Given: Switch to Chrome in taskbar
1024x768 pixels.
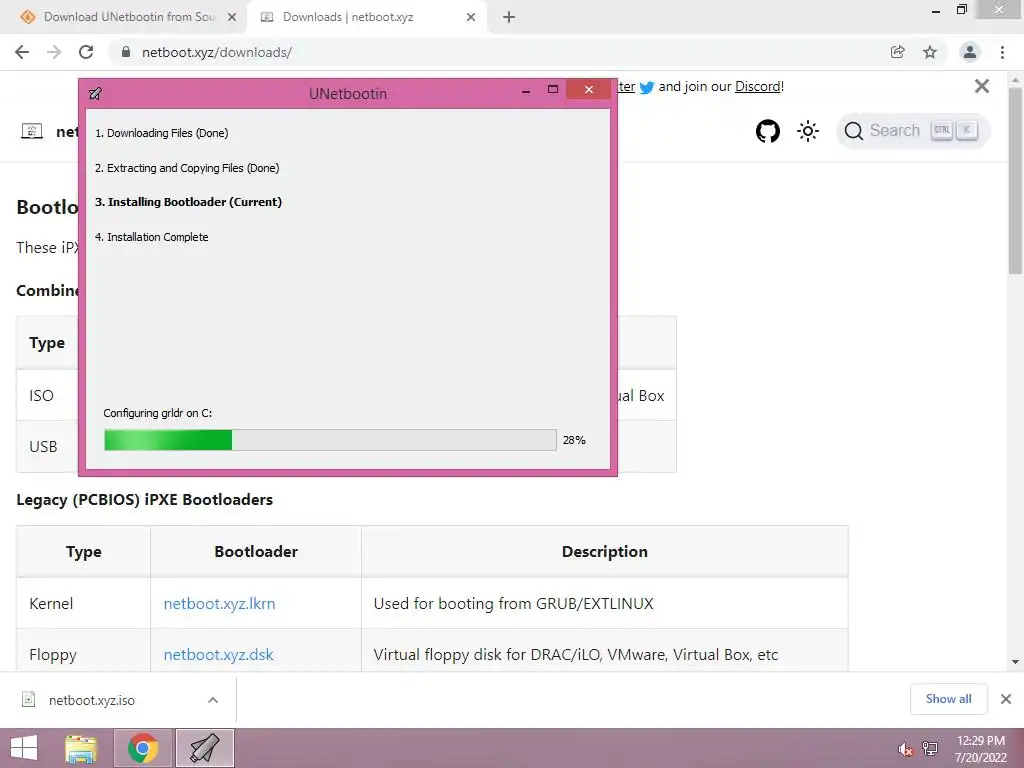Looking at the screenshot, I should pos(143,748).
